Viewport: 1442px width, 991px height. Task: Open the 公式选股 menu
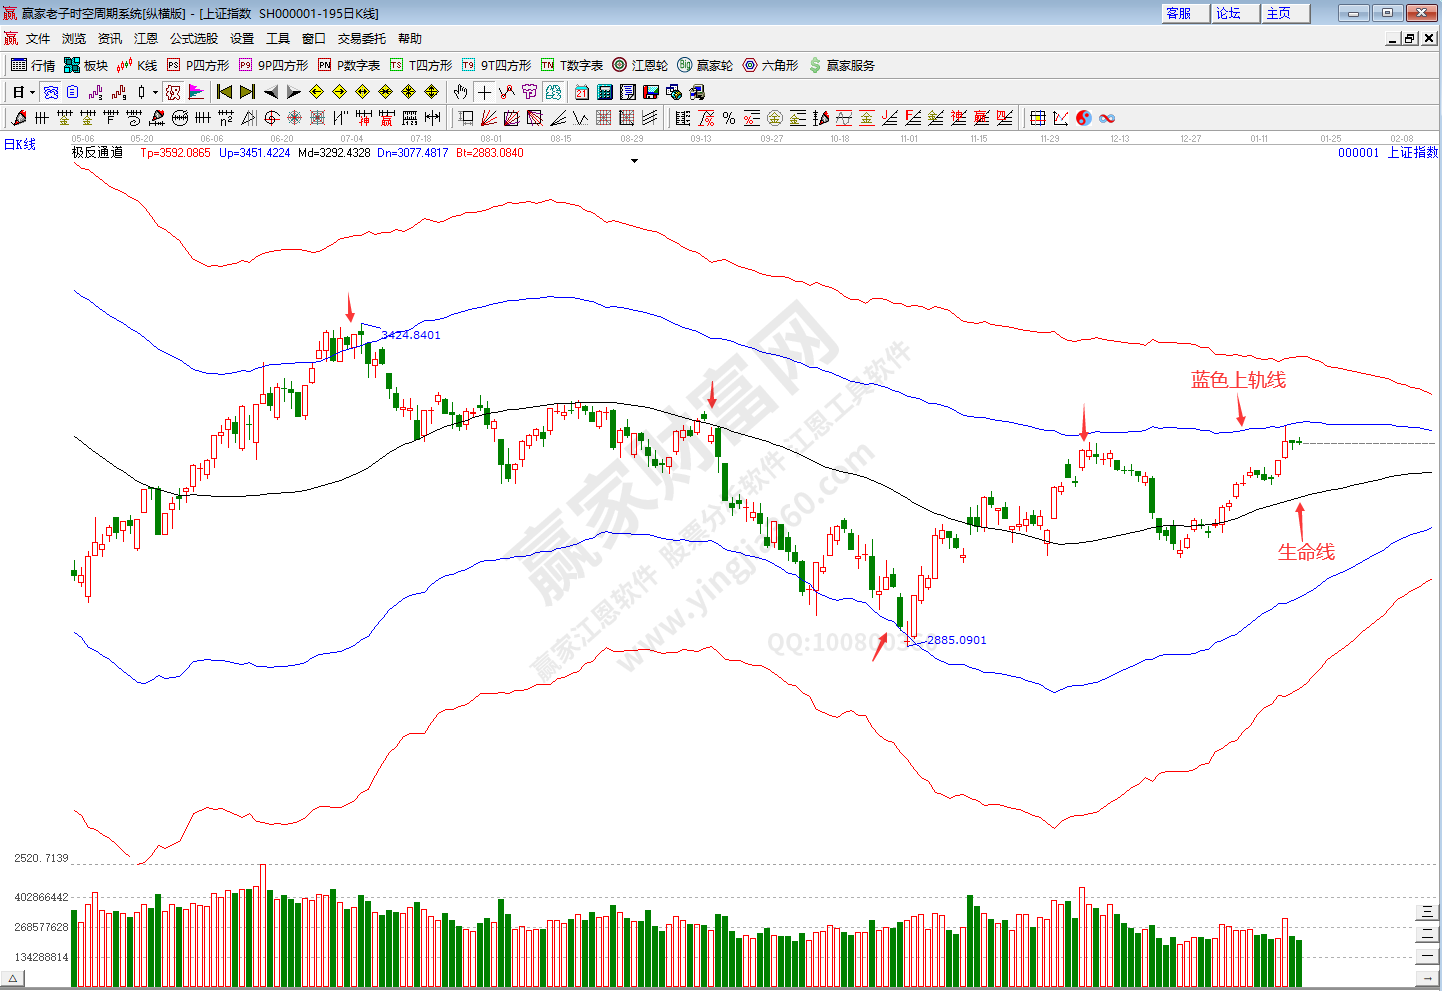click(194, 39)
